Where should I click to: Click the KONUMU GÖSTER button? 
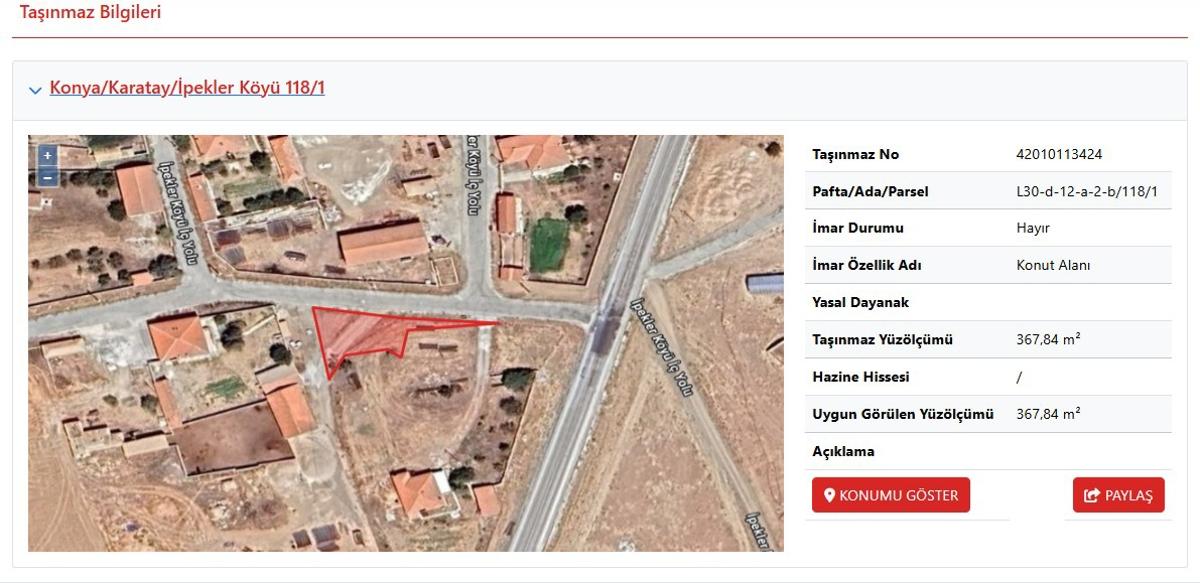tap(891, 495)
